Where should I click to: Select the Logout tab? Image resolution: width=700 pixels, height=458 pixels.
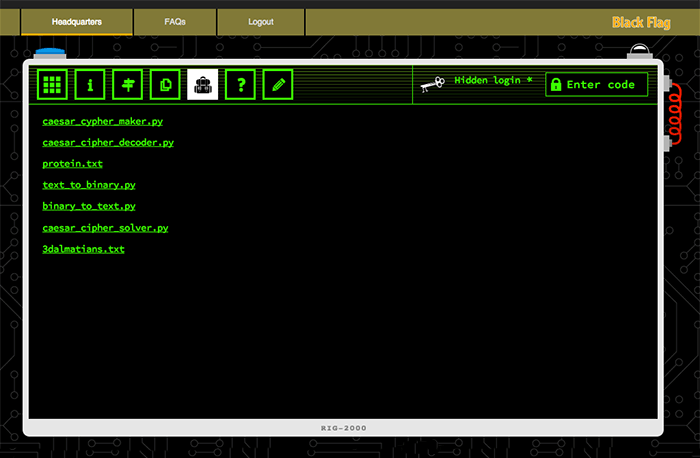pyautogui.click(x=261, y=22)
